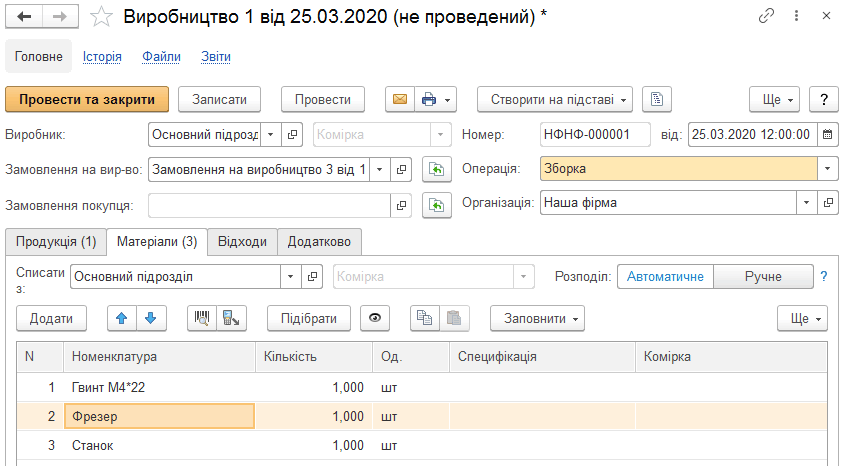Go forward with the right arrow button
Viewport: 842px width, 467px height.
click(60, 17)
